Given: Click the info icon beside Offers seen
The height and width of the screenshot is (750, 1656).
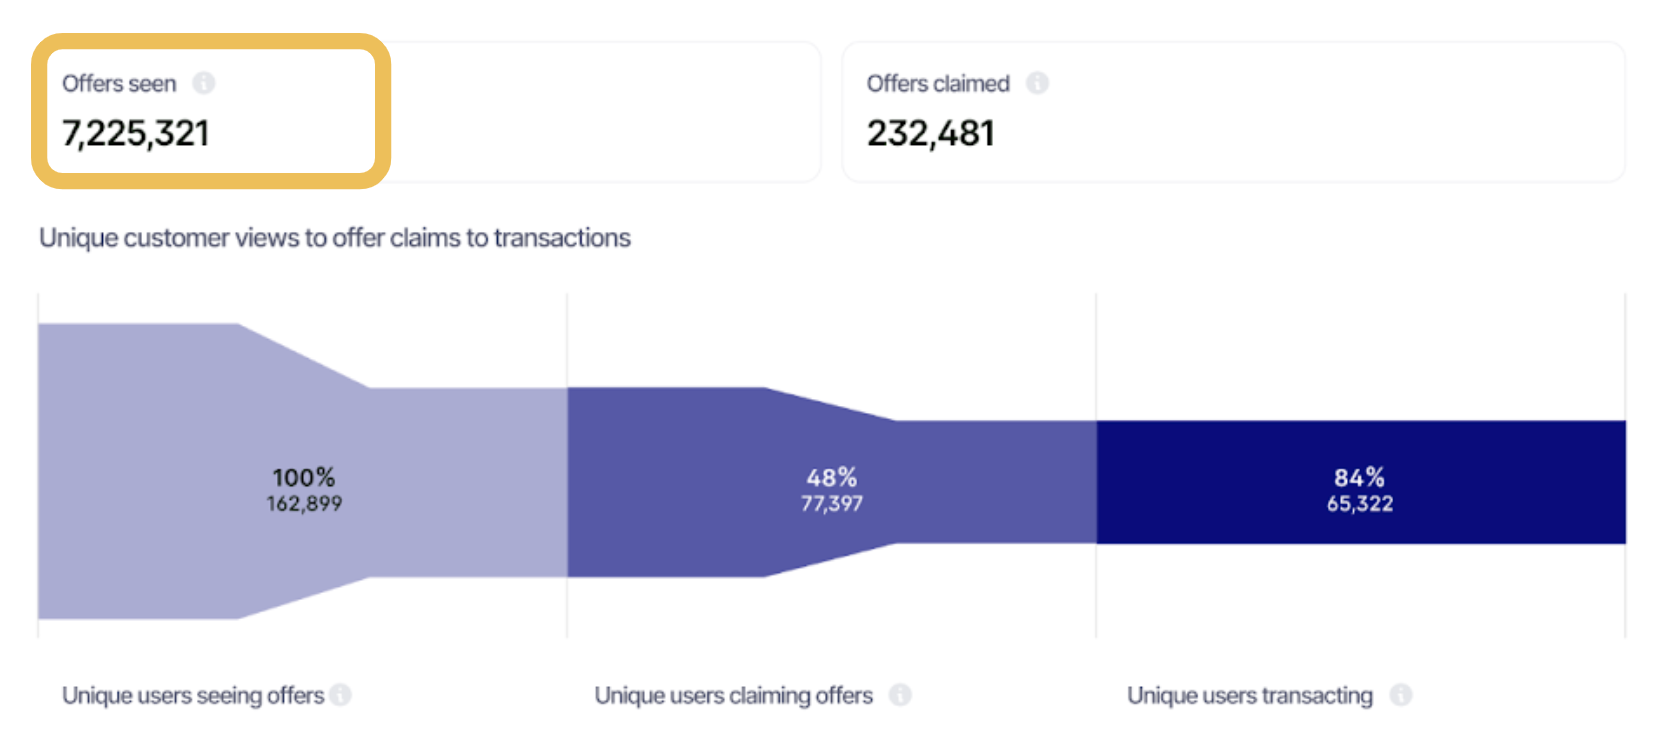Looking at the screenshot, I should point(204,83).
